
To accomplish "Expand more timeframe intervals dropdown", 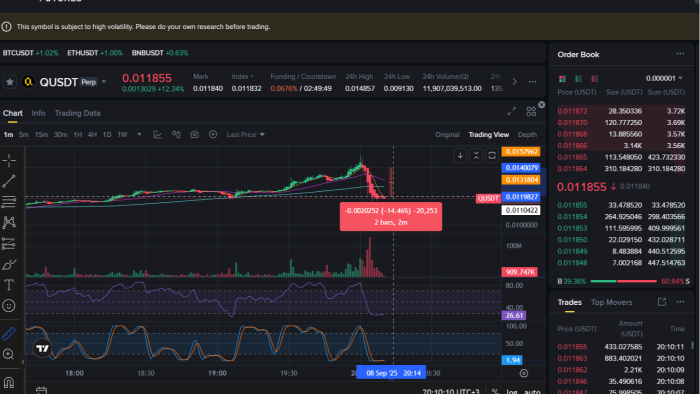I will pos(139,134).
